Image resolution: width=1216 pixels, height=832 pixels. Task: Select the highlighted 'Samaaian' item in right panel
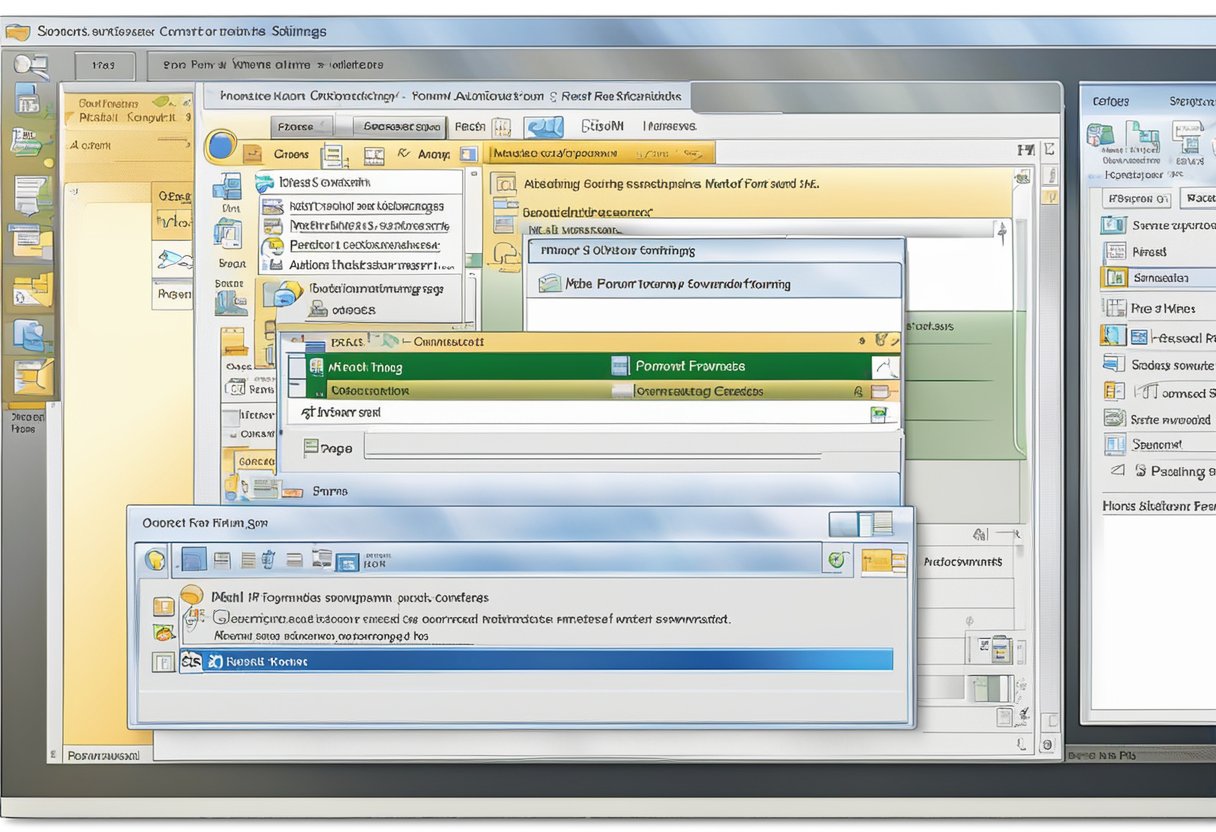pyautogui.click(x=1160, y=278)
